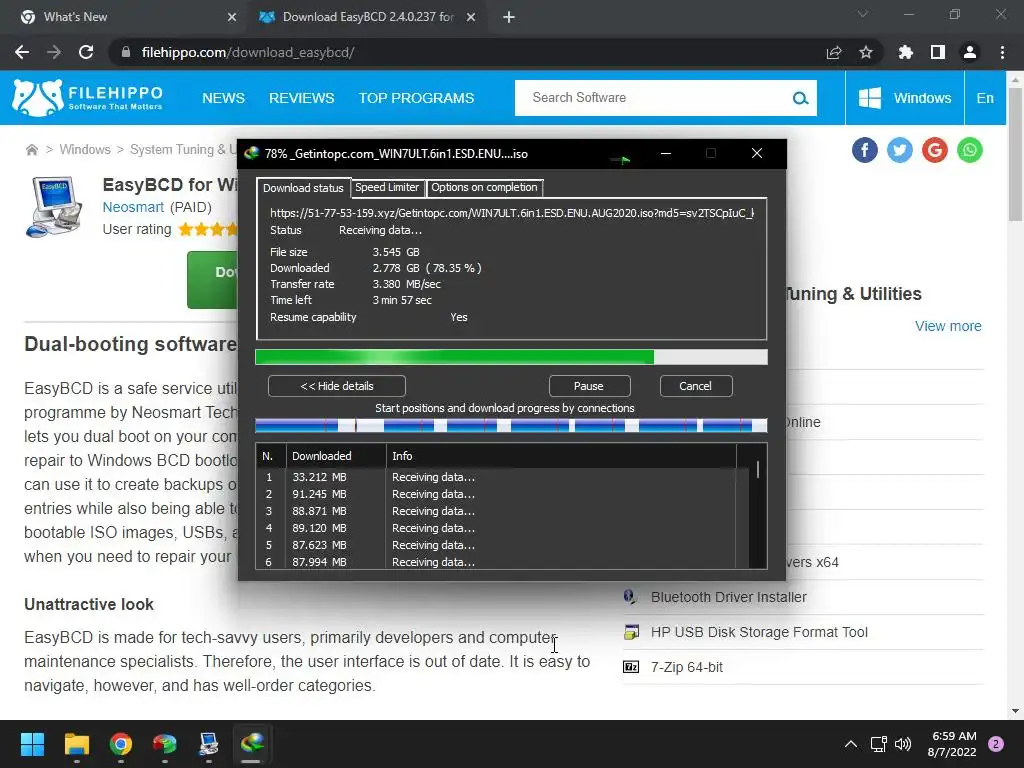Click Bluetooth Driver Installer icon

pos(630,597)
